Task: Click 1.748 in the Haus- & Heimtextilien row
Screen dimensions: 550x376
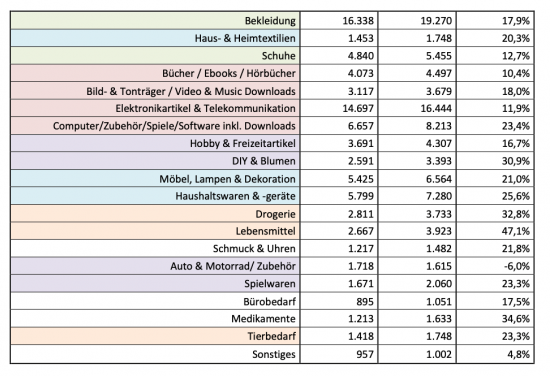Action: [x=439, y=38]
